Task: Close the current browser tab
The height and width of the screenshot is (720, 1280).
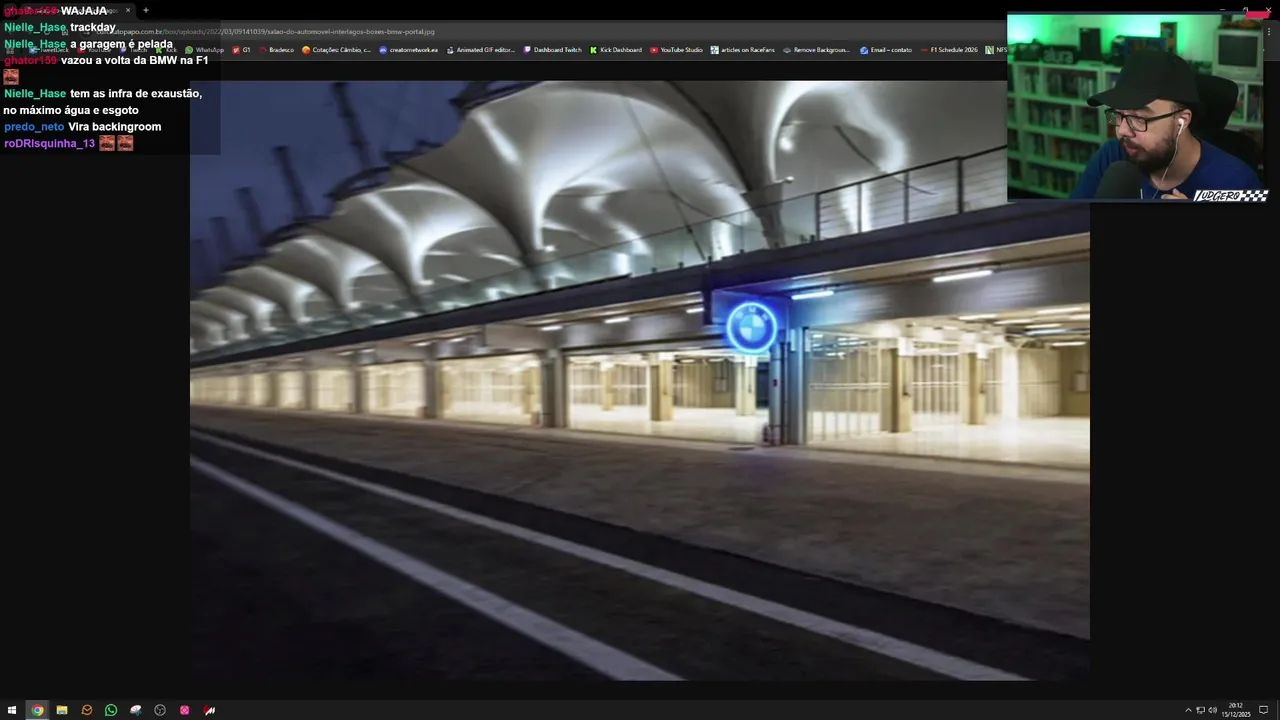Action: tap(128, 10)
